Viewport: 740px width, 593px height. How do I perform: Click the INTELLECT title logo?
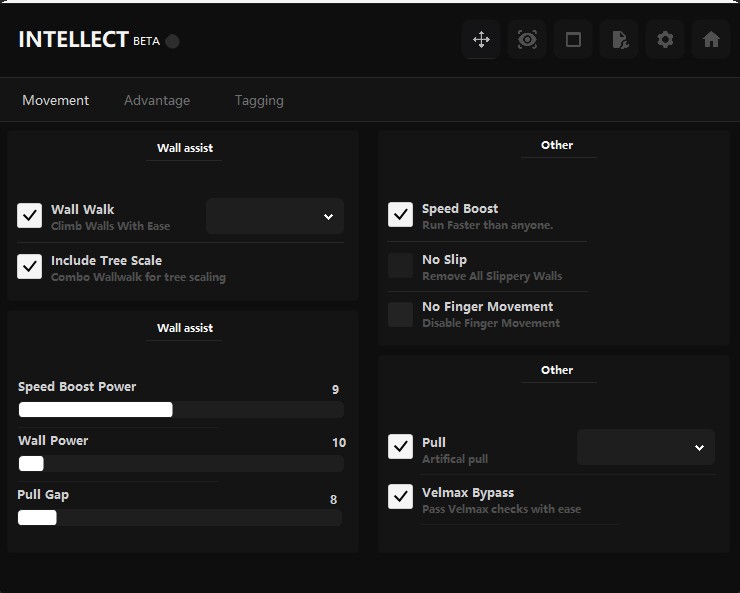tap(74, 40)
